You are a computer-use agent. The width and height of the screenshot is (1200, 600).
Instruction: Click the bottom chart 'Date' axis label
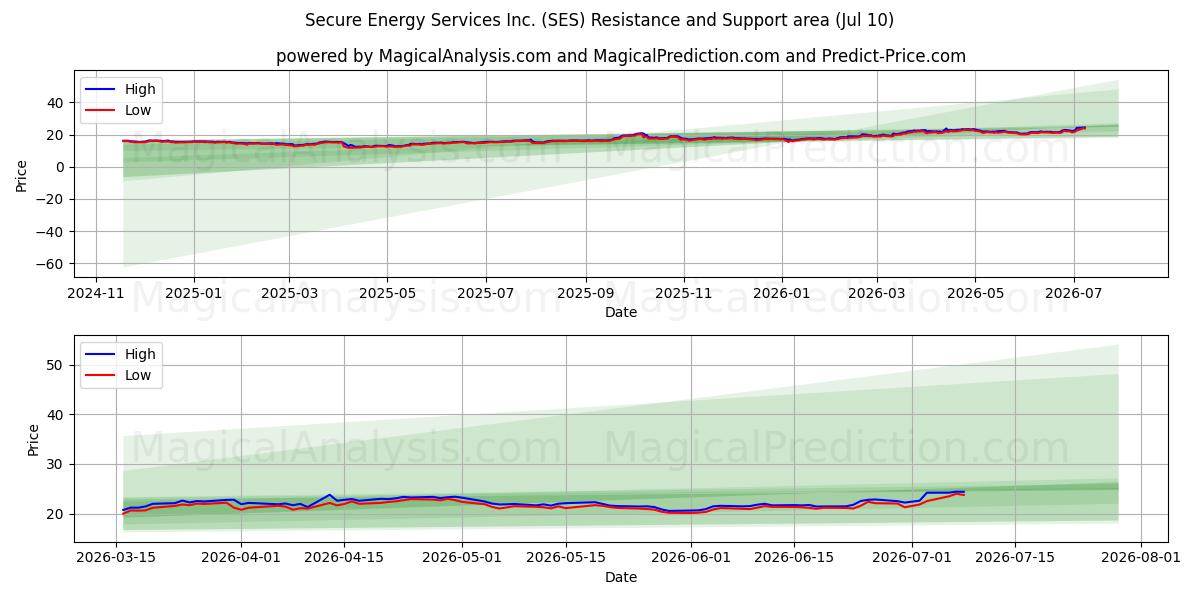click(x=621, y=577)
